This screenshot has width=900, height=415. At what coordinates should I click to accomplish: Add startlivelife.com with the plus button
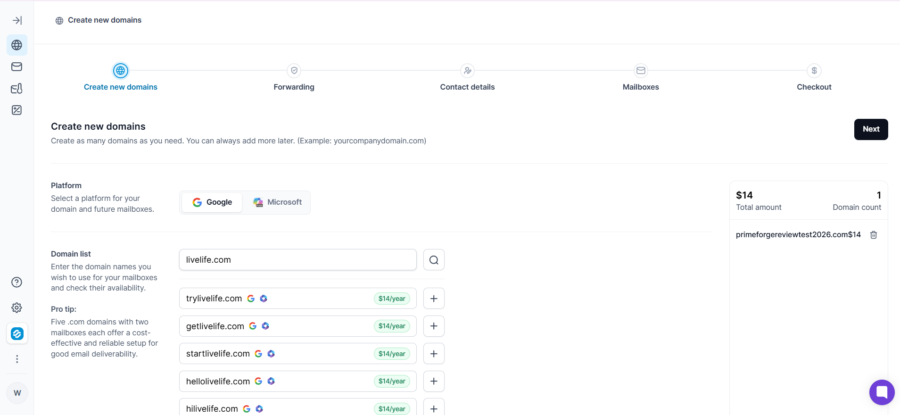434,354
